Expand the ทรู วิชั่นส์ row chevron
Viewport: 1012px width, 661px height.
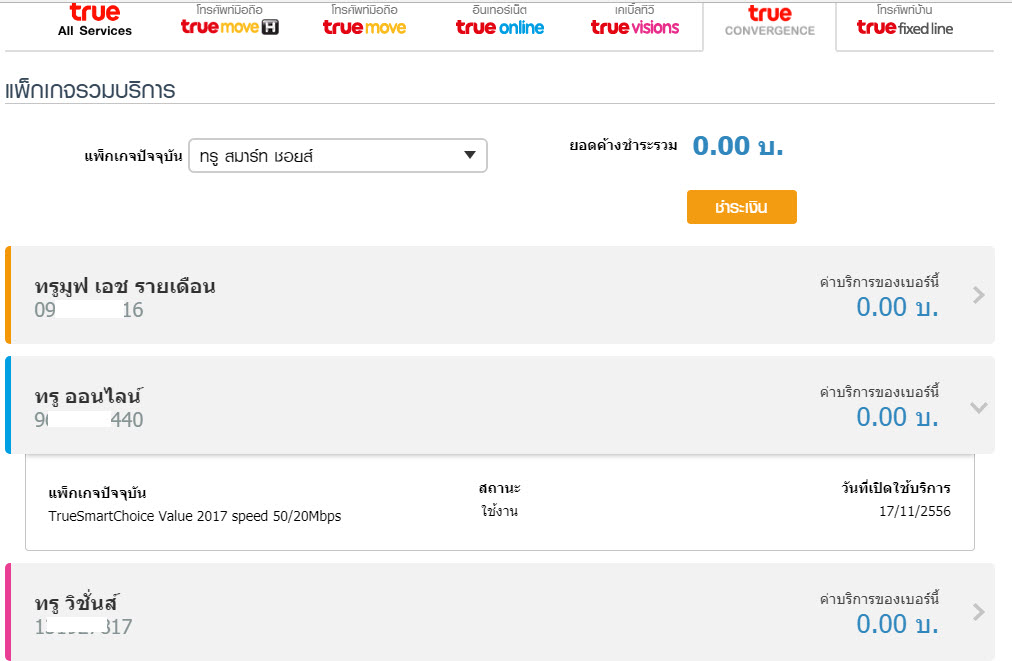coord(978,612)
